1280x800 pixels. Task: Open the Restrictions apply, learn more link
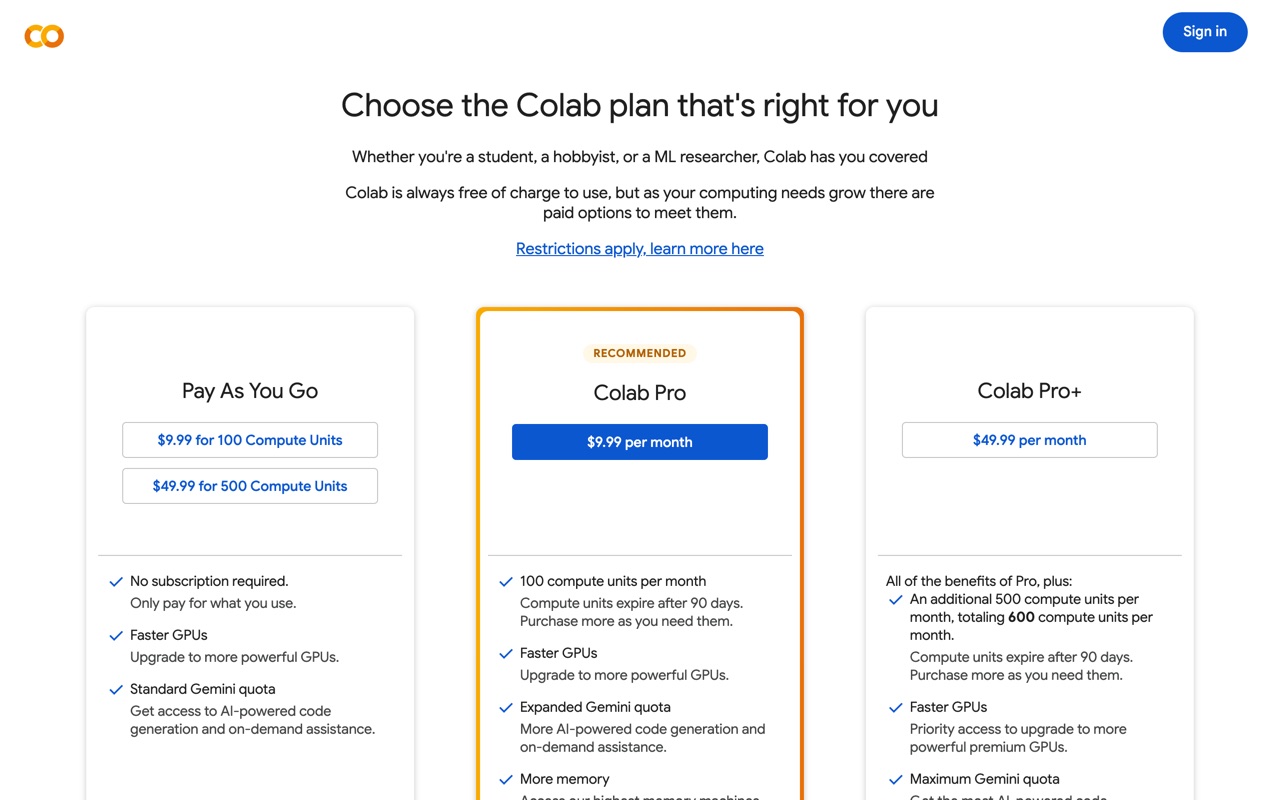pos(640,248)
